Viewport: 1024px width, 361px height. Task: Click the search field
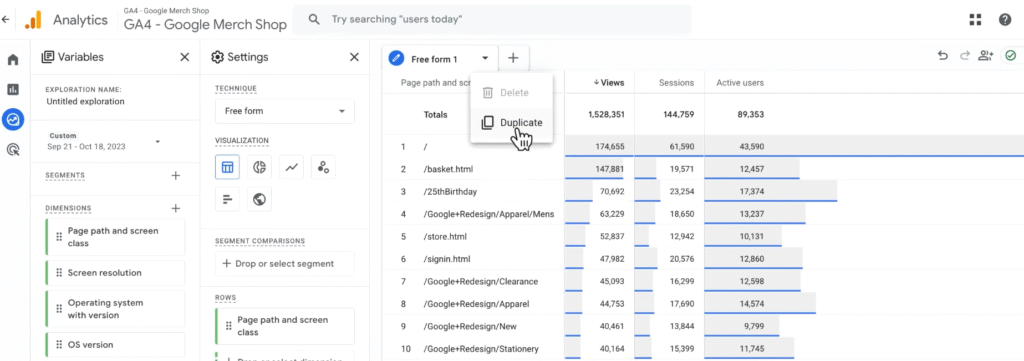[x=491, y=20]
